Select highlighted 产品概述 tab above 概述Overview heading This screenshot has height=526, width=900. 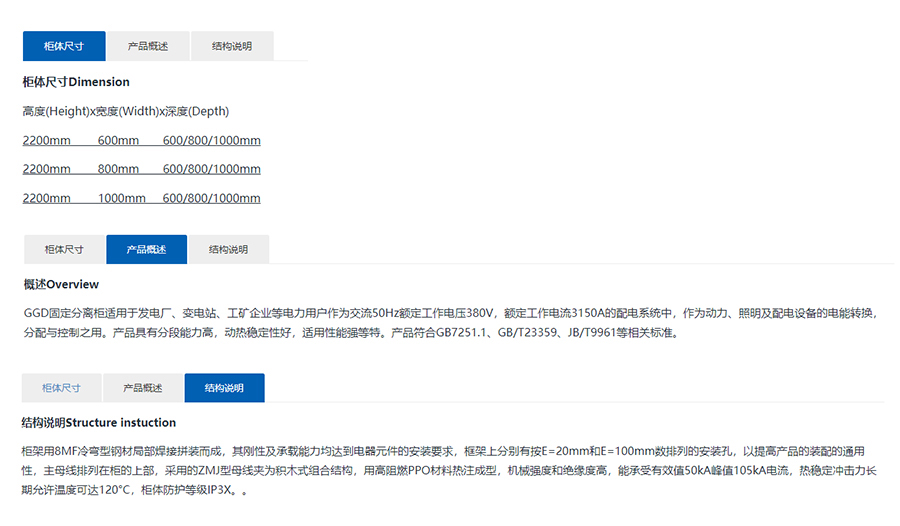click(x=146, y=249)
